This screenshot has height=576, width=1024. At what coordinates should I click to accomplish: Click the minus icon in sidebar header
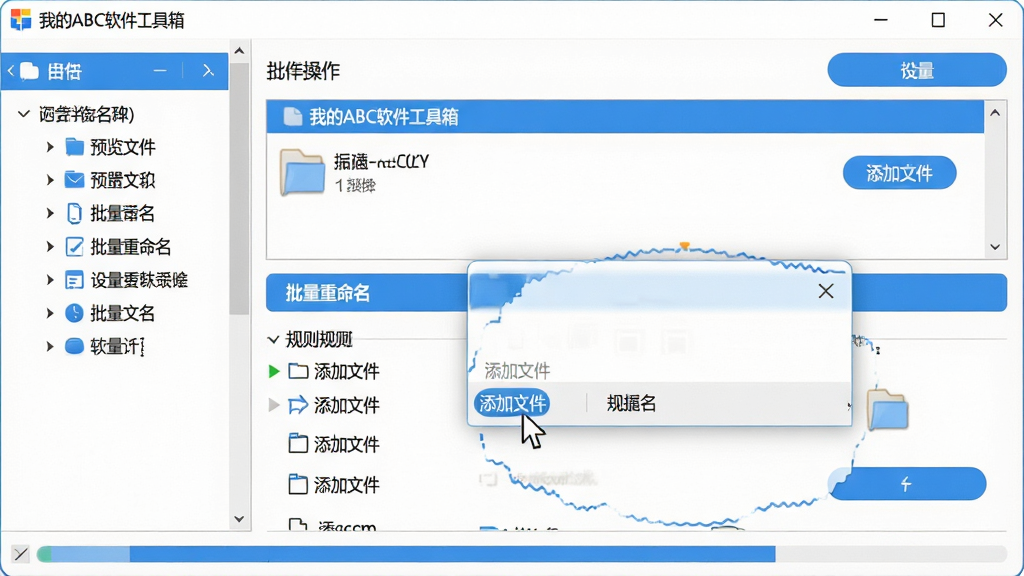point(160,71)
